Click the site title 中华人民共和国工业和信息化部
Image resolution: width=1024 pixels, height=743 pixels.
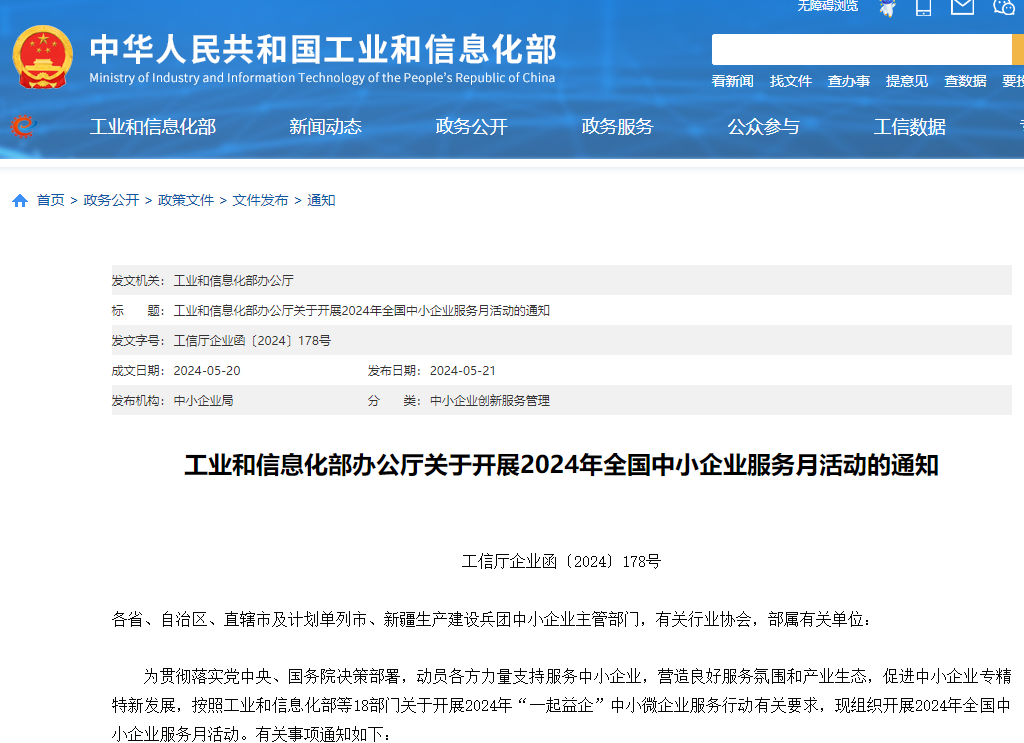[323, 49]
